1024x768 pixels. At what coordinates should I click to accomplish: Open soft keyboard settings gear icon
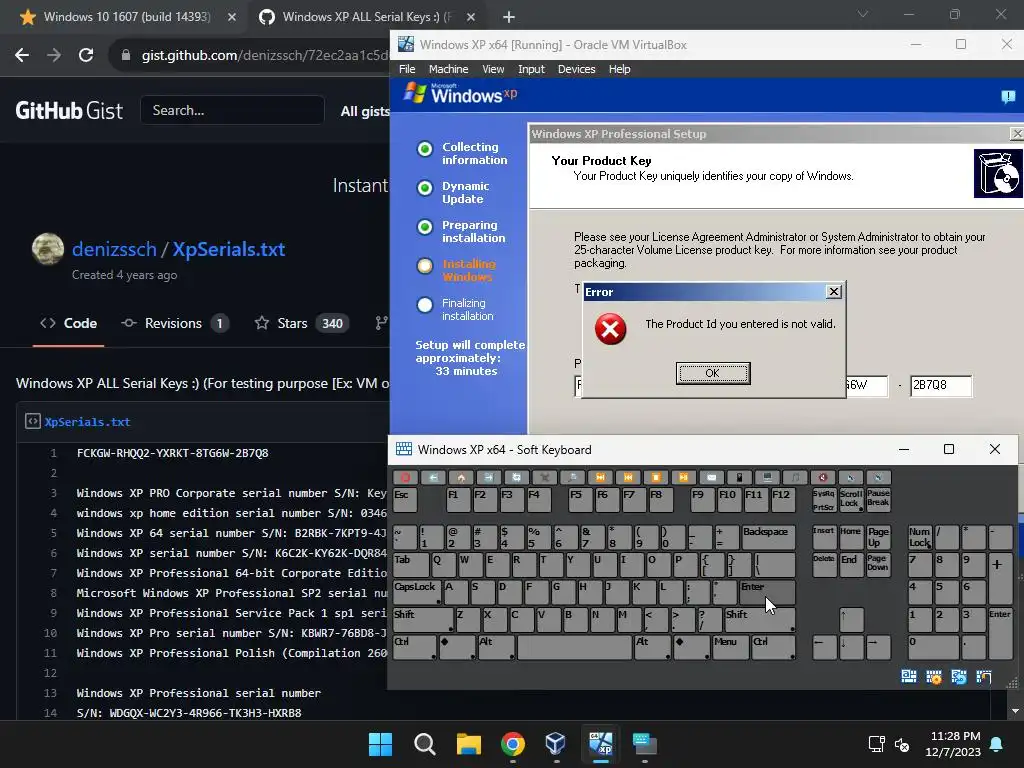click(x=934, y=677)
